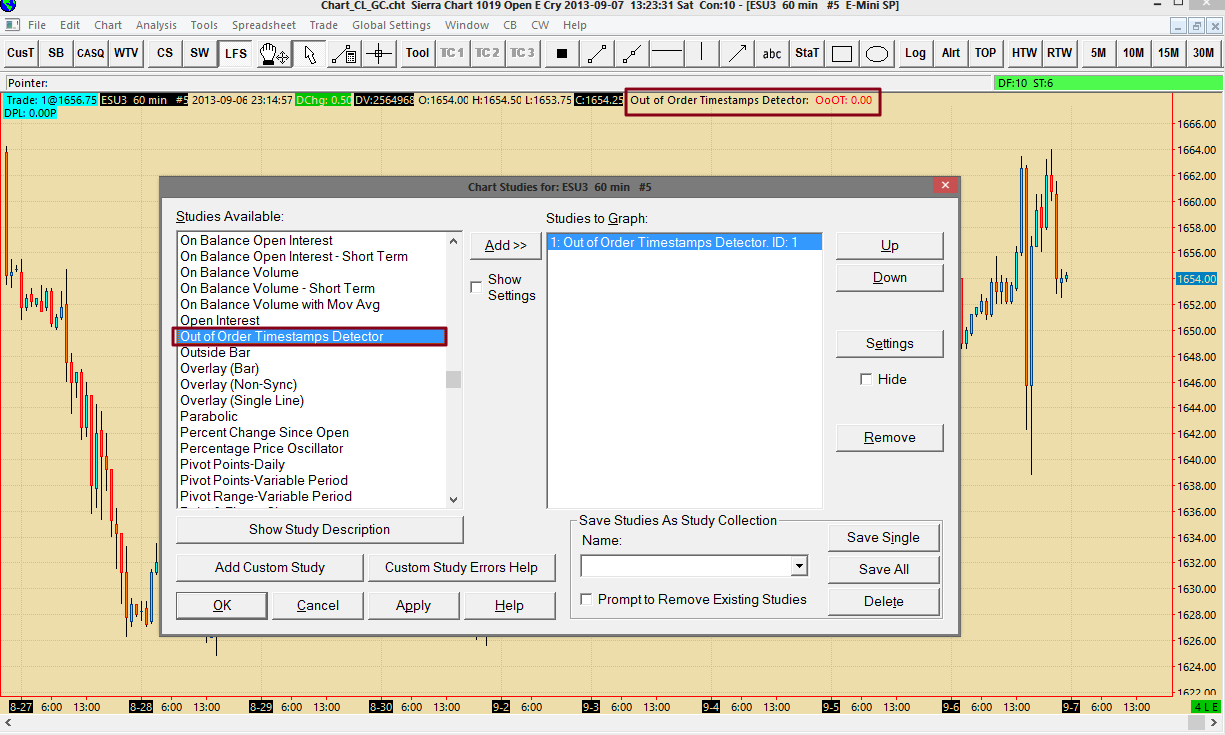Select the pointer arrow tool
Viewport: 1225px width, 735px height.
310,53
